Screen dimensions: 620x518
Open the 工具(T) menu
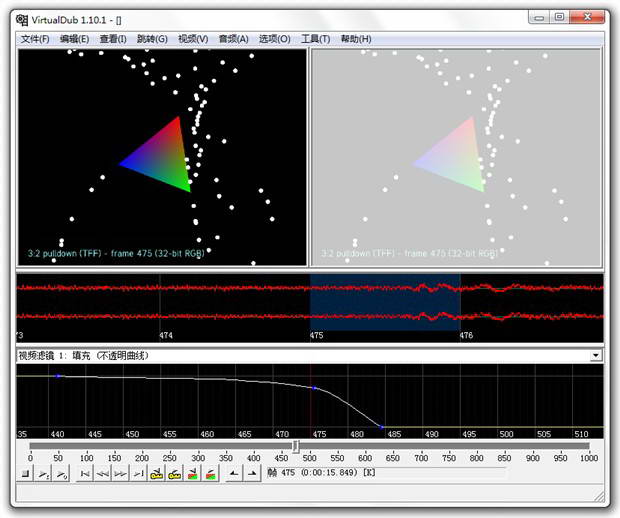pos(315,39)
